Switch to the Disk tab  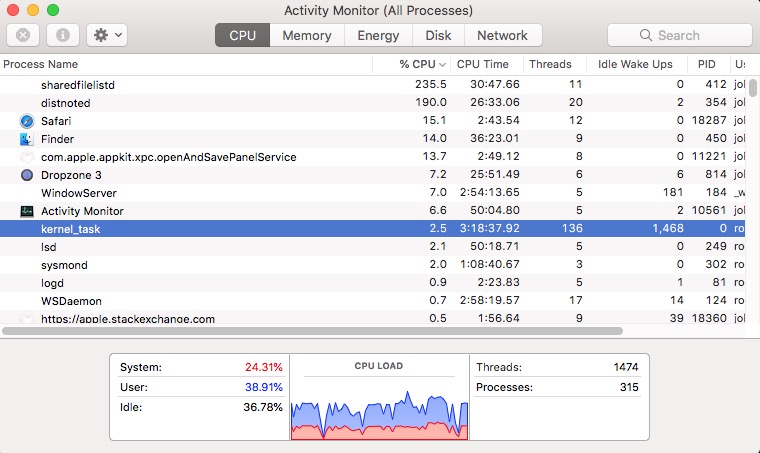[438, 35]
